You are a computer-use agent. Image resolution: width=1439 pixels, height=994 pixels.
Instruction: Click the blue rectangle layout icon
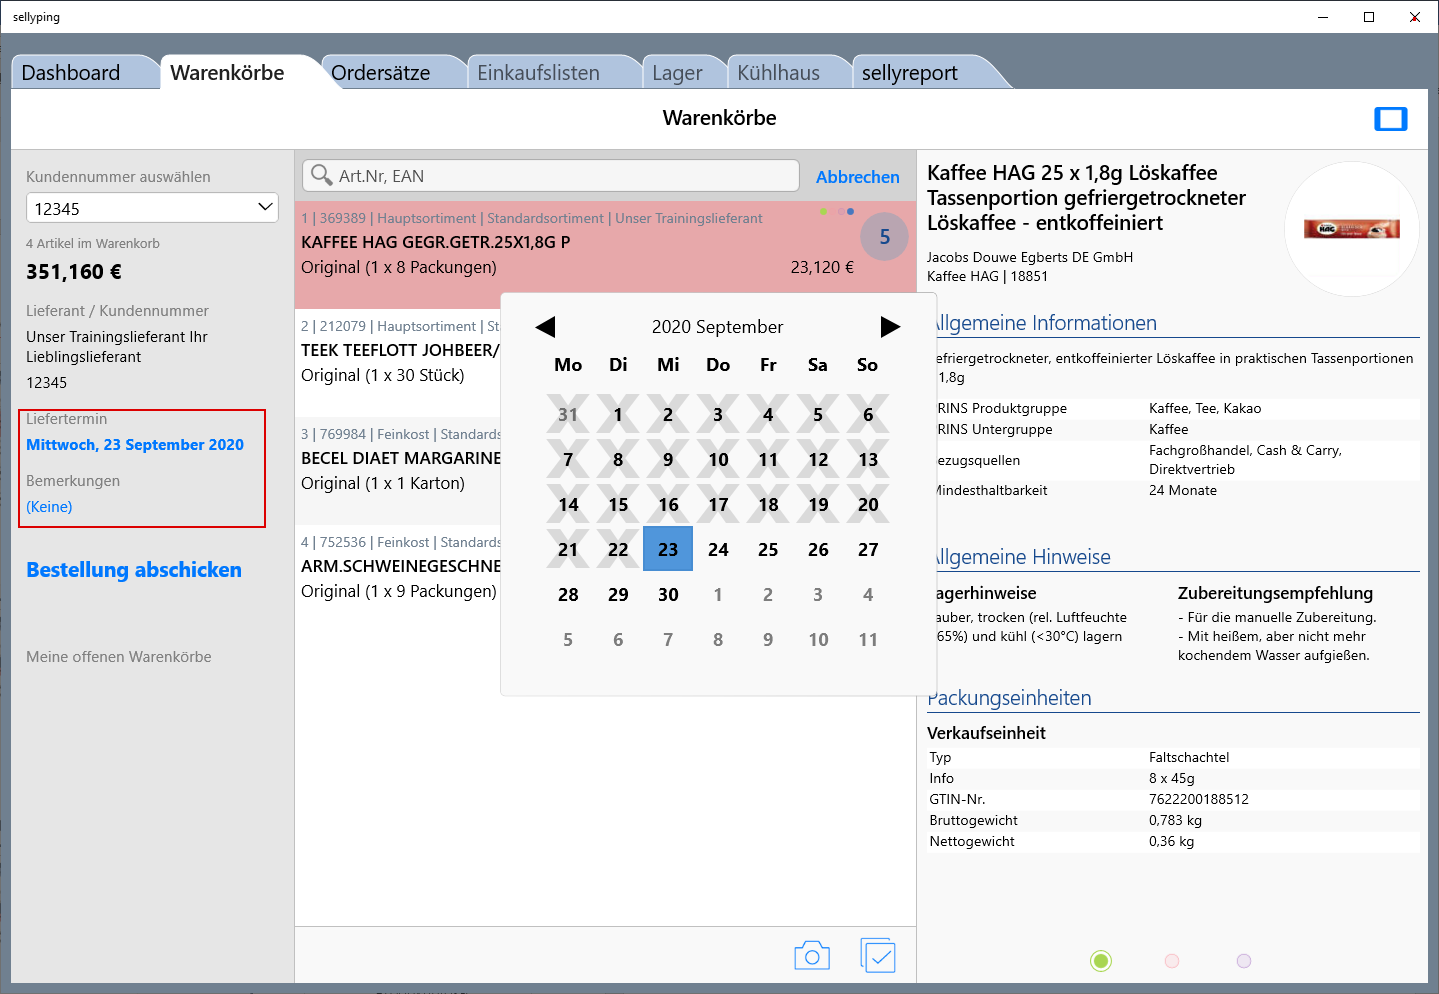pos(1390,119)
